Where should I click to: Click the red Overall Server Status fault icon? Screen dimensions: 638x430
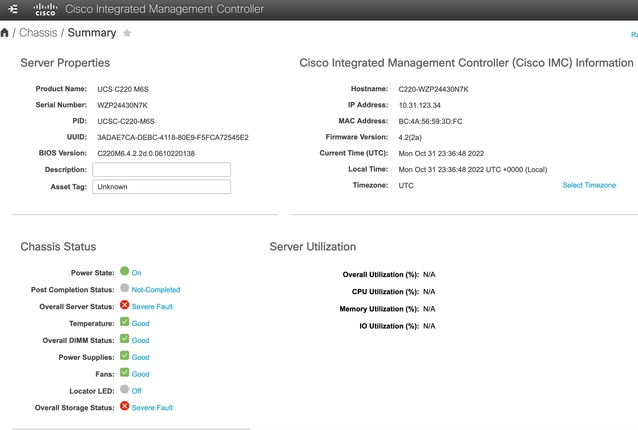click(125, 305)
